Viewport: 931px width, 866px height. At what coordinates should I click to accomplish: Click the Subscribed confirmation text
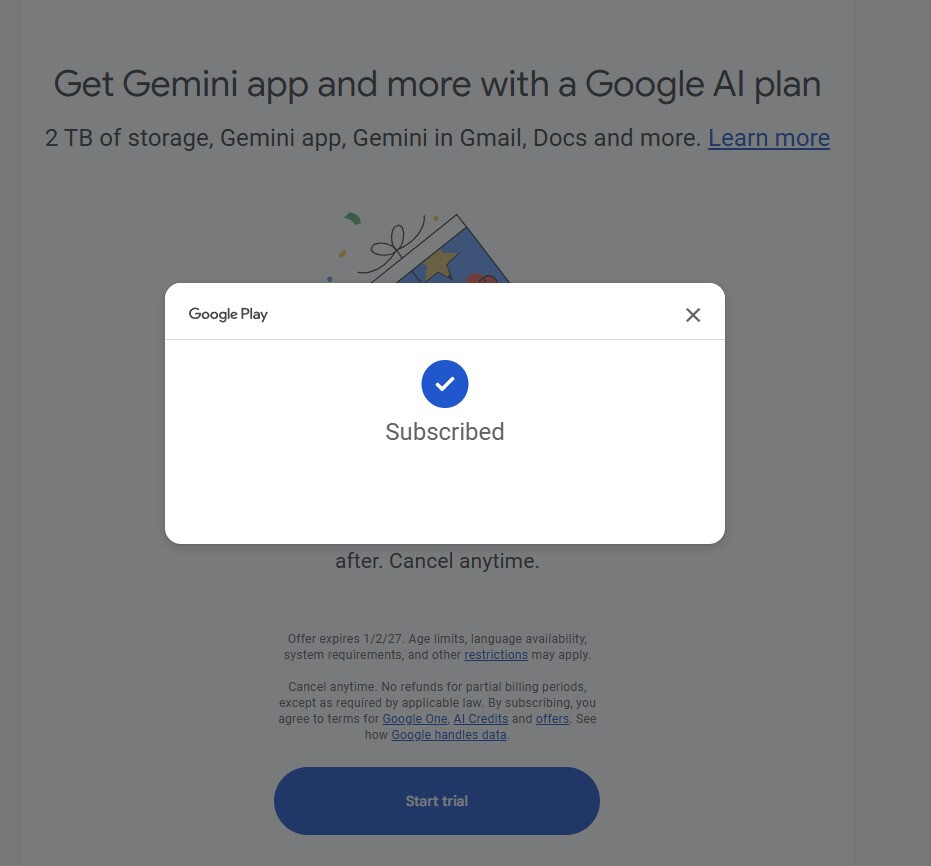445,432
